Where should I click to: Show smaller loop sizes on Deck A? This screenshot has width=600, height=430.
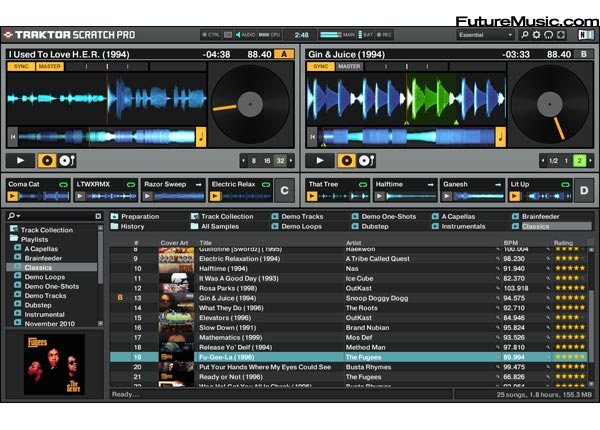(x=244, y=161)
